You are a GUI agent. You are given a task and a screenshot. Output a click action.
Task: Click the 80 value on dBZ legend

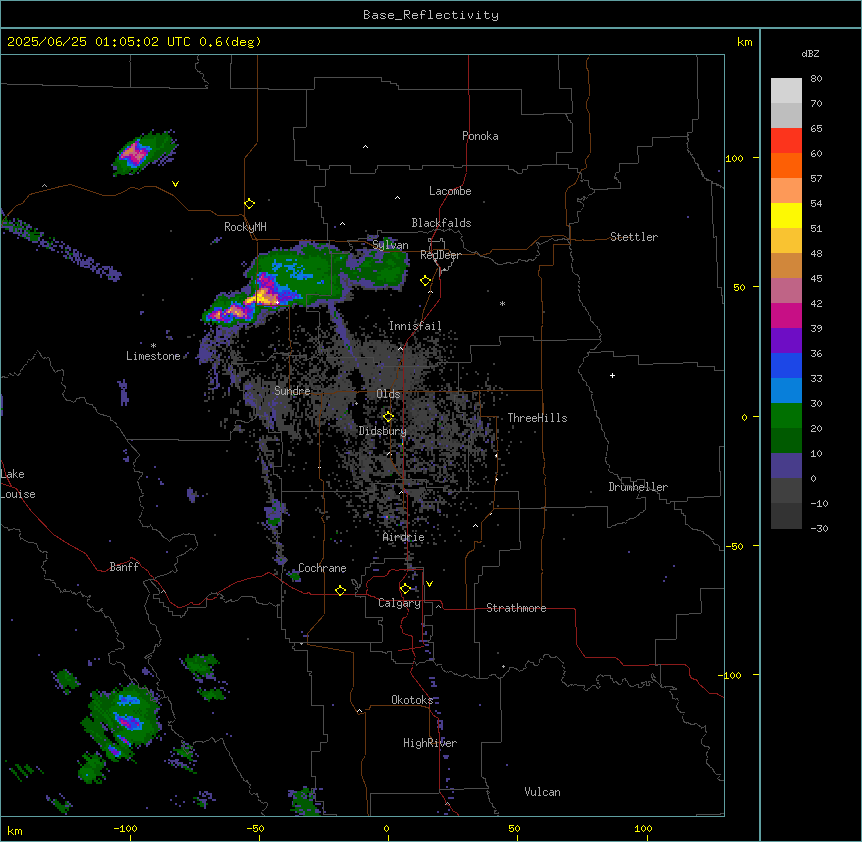point(816,78)
